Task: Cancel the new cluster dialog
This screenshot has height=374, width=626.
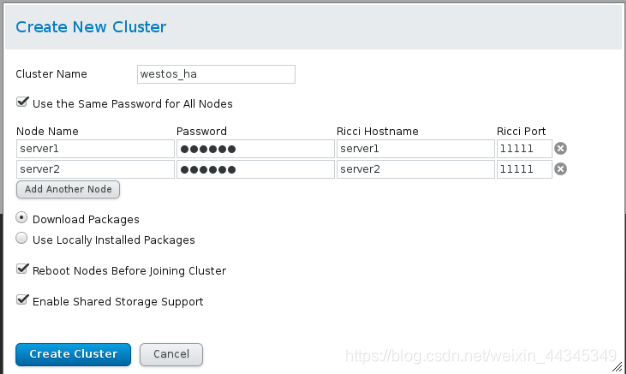Action: click(171, 354)
